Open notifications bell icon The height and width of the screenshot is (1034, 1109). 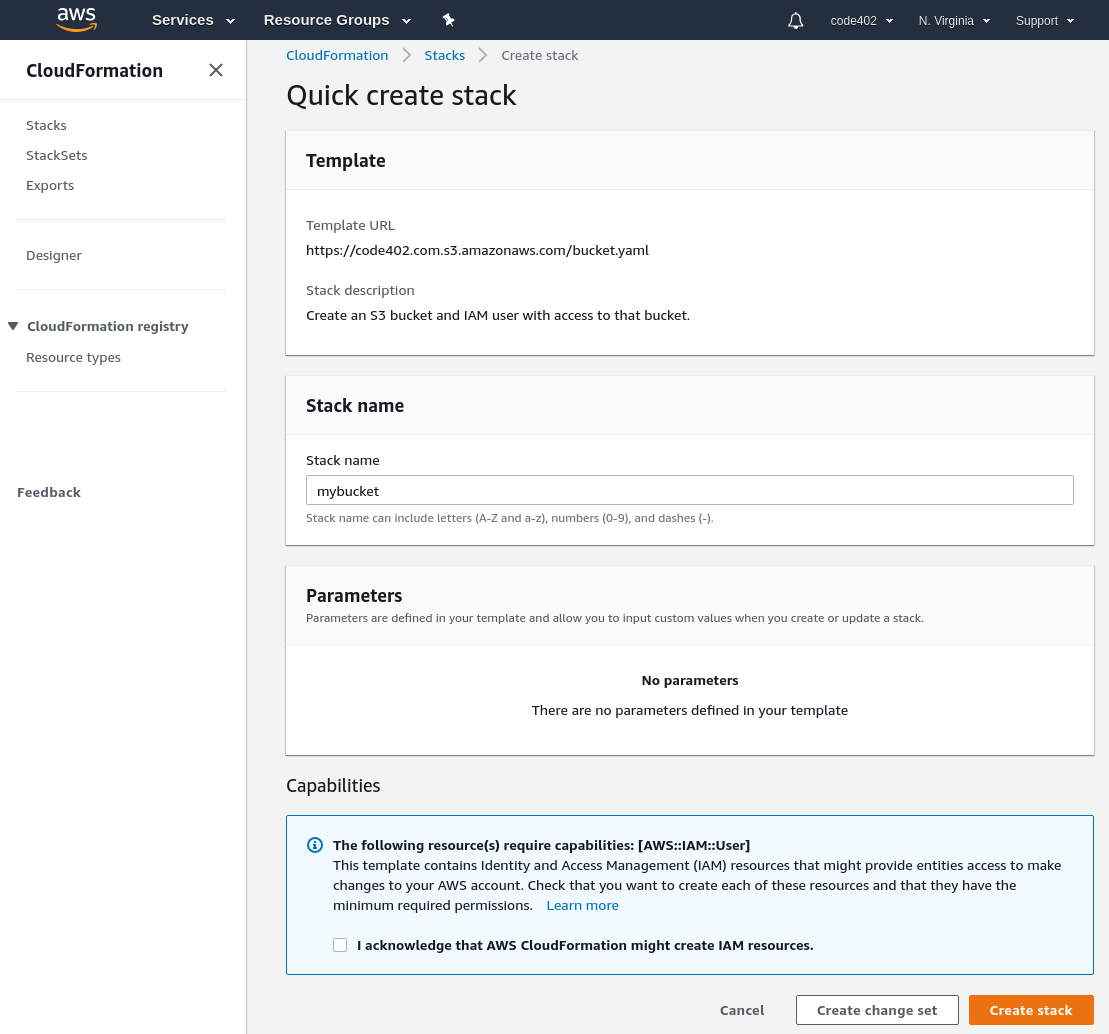point(796,21)
